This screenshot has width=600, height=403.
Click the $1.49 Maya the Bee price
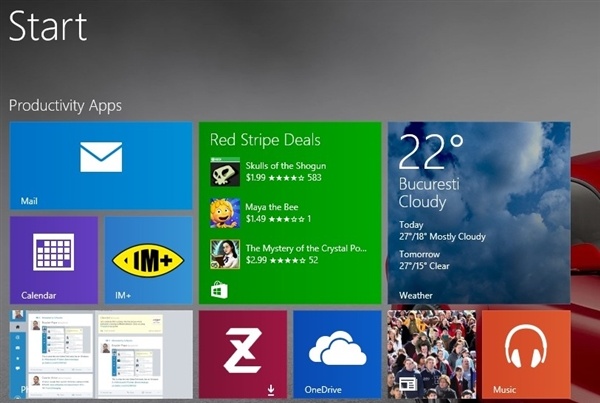click(x=256, y=219)
